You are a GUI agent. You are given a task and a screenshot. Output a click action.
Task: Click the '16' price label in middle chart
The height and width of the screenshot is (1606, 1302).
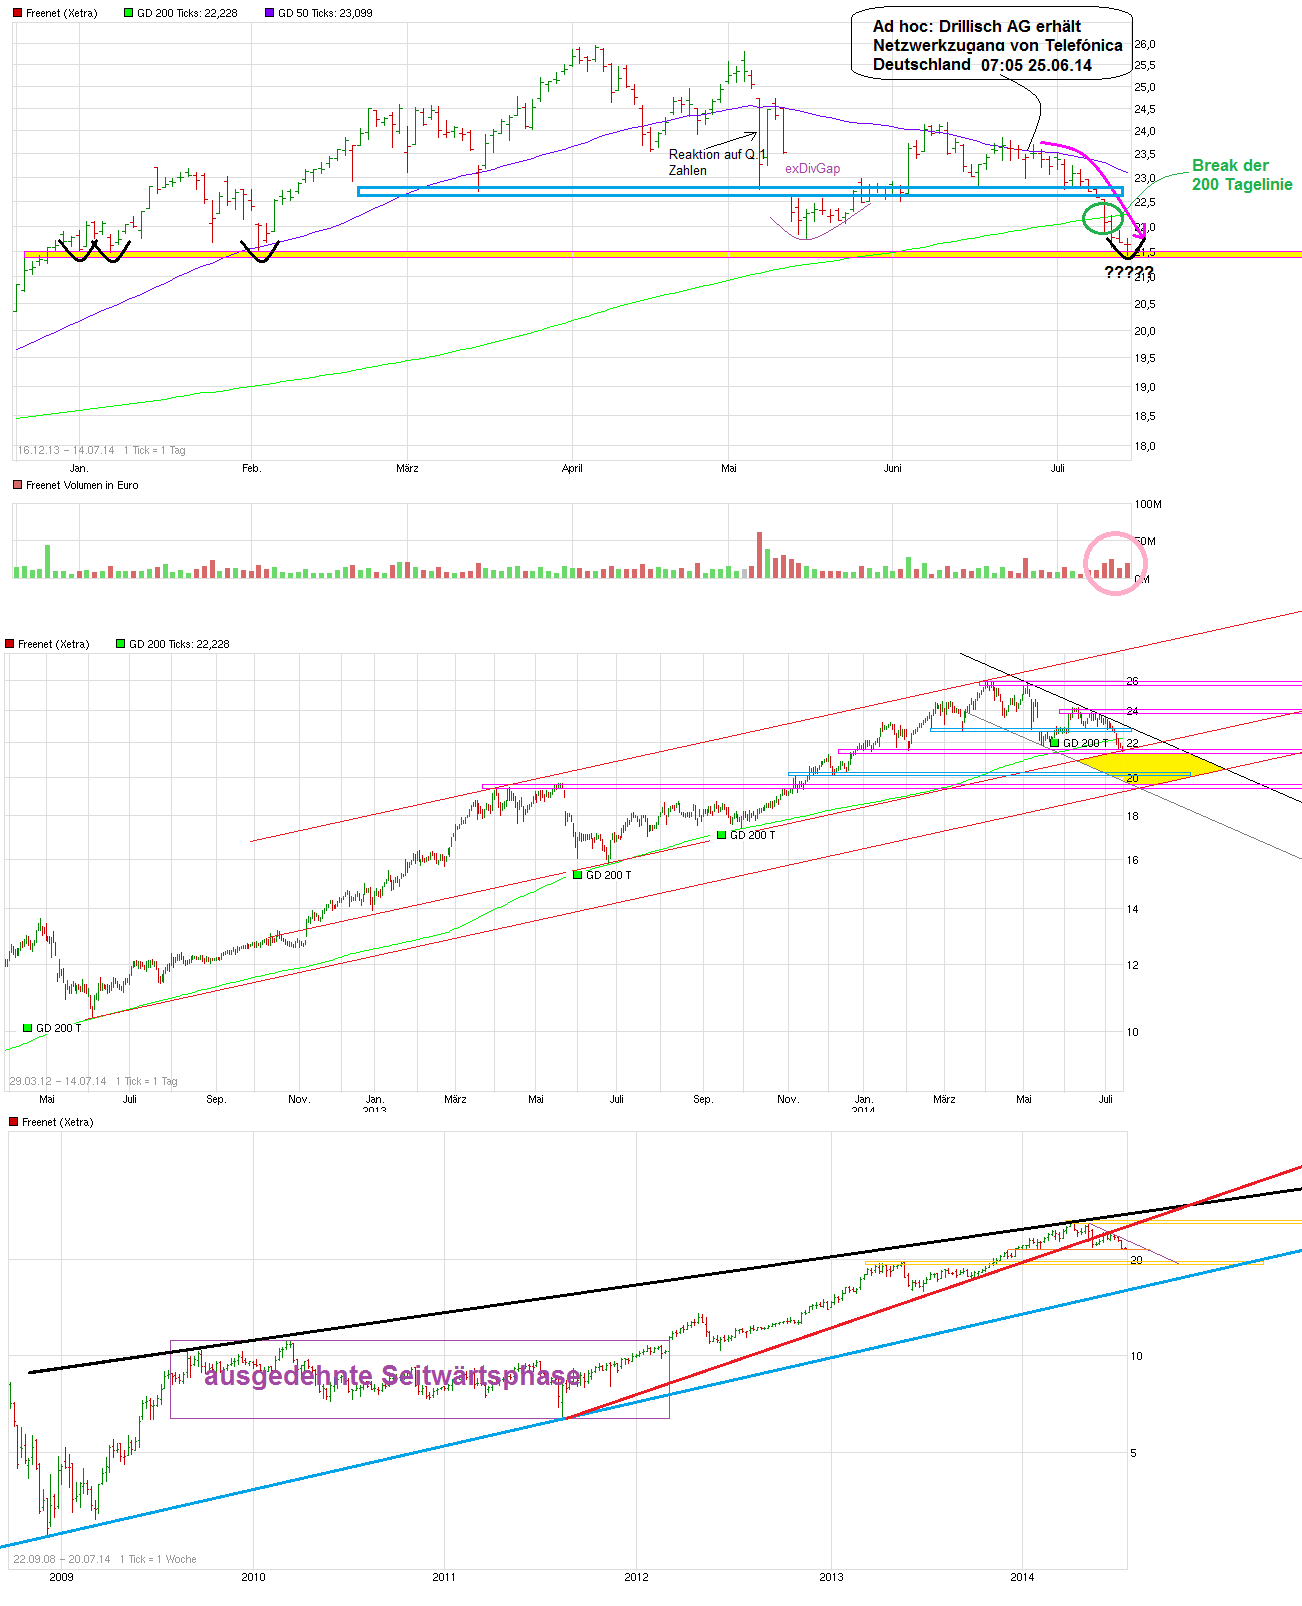pos(1132,860)
